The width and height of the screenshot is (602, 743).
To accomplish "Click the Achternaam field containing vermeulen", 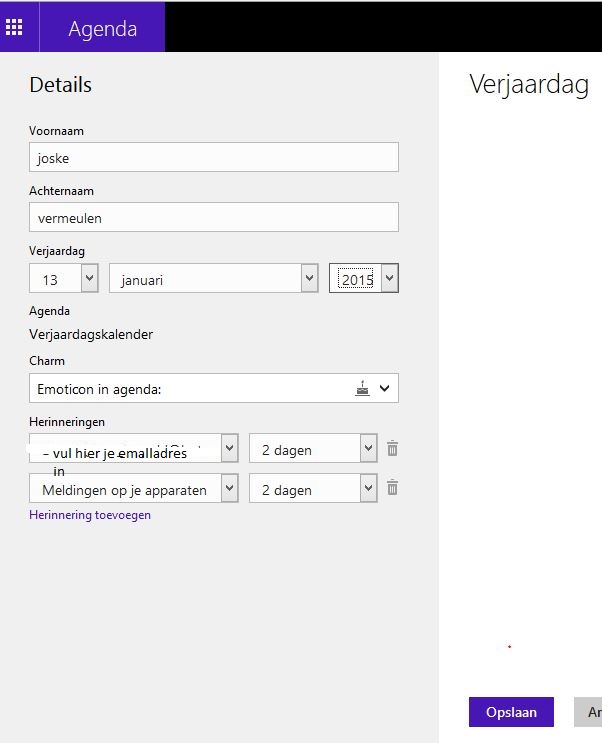I will (214, 217).
